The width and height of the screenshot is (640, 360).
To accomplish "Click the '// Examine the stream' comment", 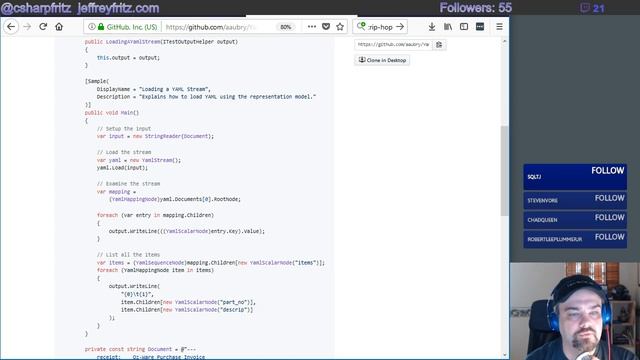I will pyautogui.click(x=128, y=184).
